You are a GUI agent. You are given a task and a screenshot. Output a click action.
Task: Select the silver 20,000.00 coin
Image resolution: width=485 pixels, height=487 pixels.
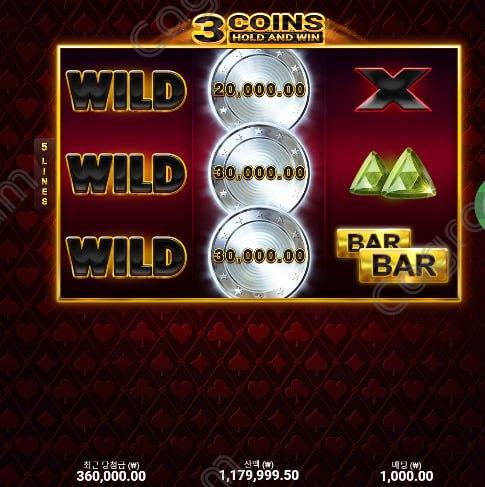tap(260, 89)
